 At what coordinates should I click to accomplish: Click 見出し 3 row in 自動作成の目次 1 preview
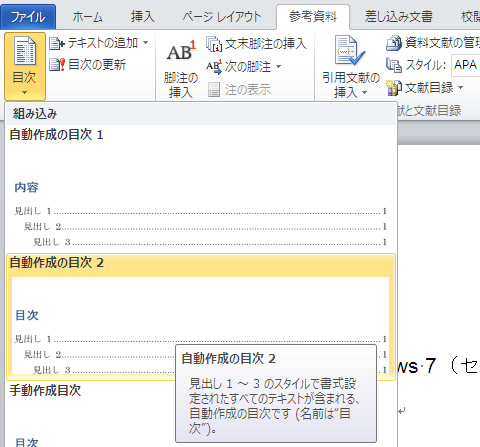[210, 242]
